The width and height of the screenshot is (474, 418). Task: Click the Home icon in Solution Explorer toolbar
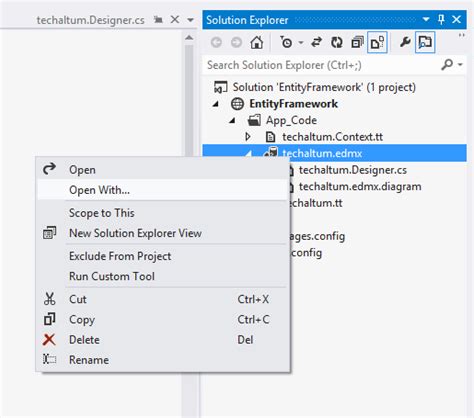click(x=257, y=42)
